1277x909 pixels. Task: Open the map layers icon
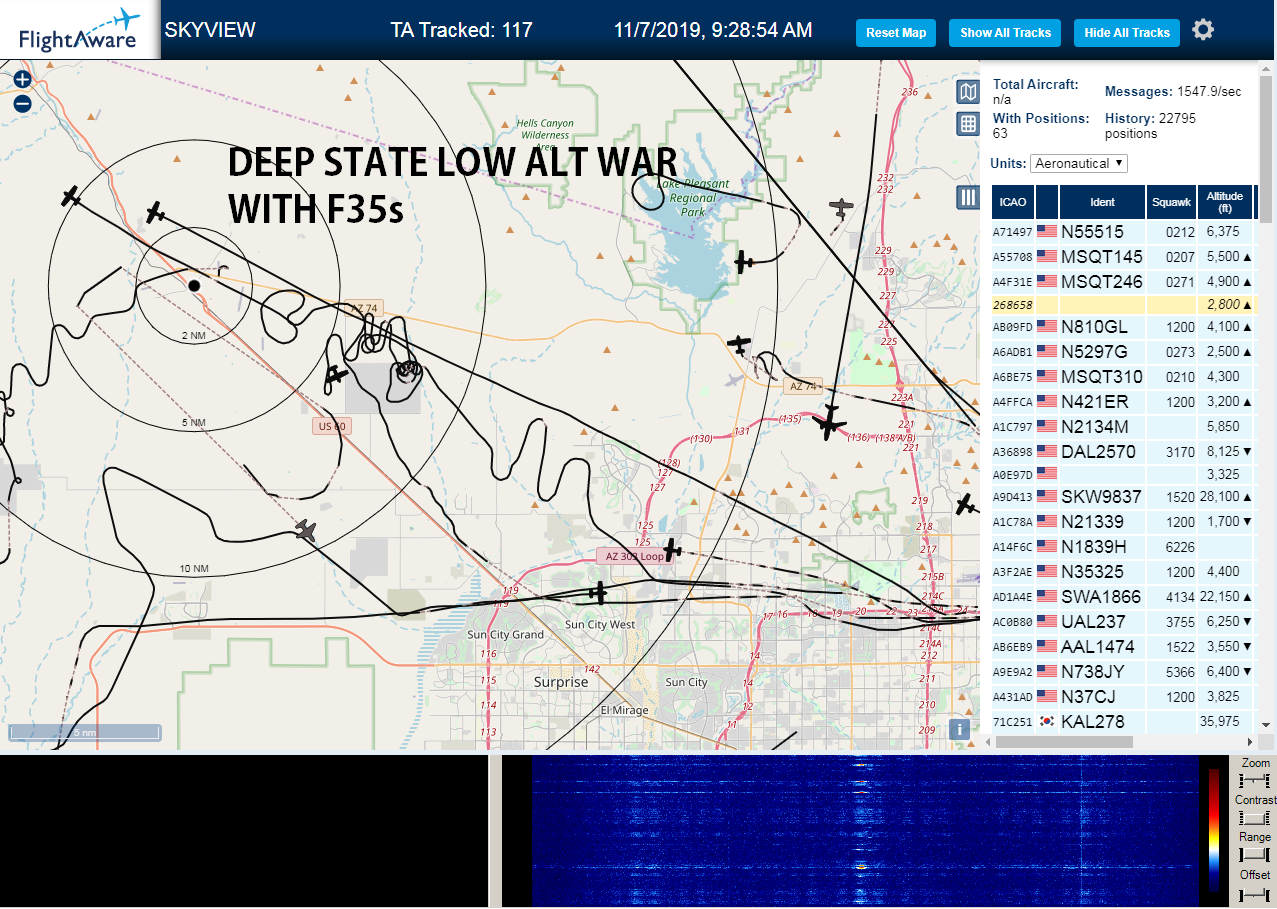pos(967,93)
